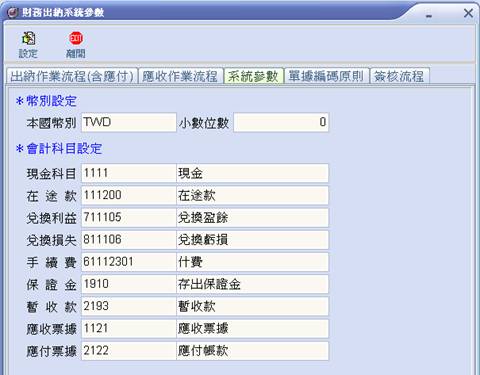Select the 兌換利益 code field 711105
The width and height of the screenshot is (480, 375).
click(x=129, y=217)
